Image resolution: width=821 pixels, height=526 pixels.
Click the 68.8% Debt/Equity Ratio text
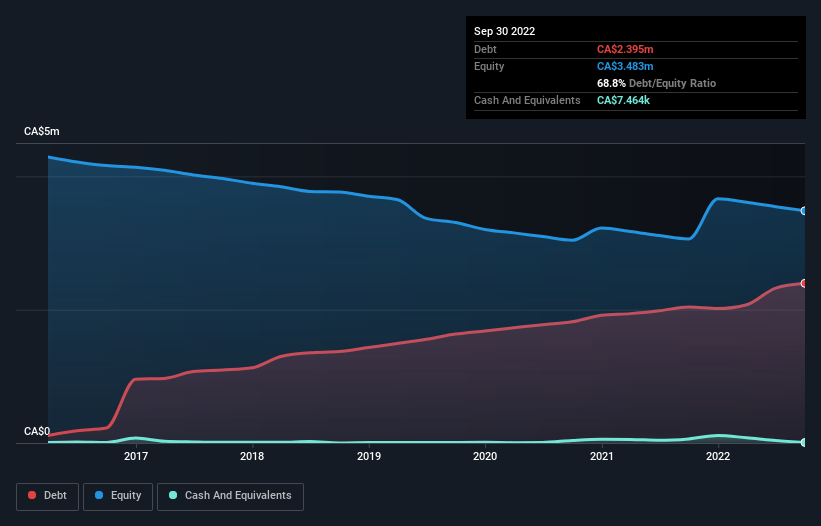[656, 83]
